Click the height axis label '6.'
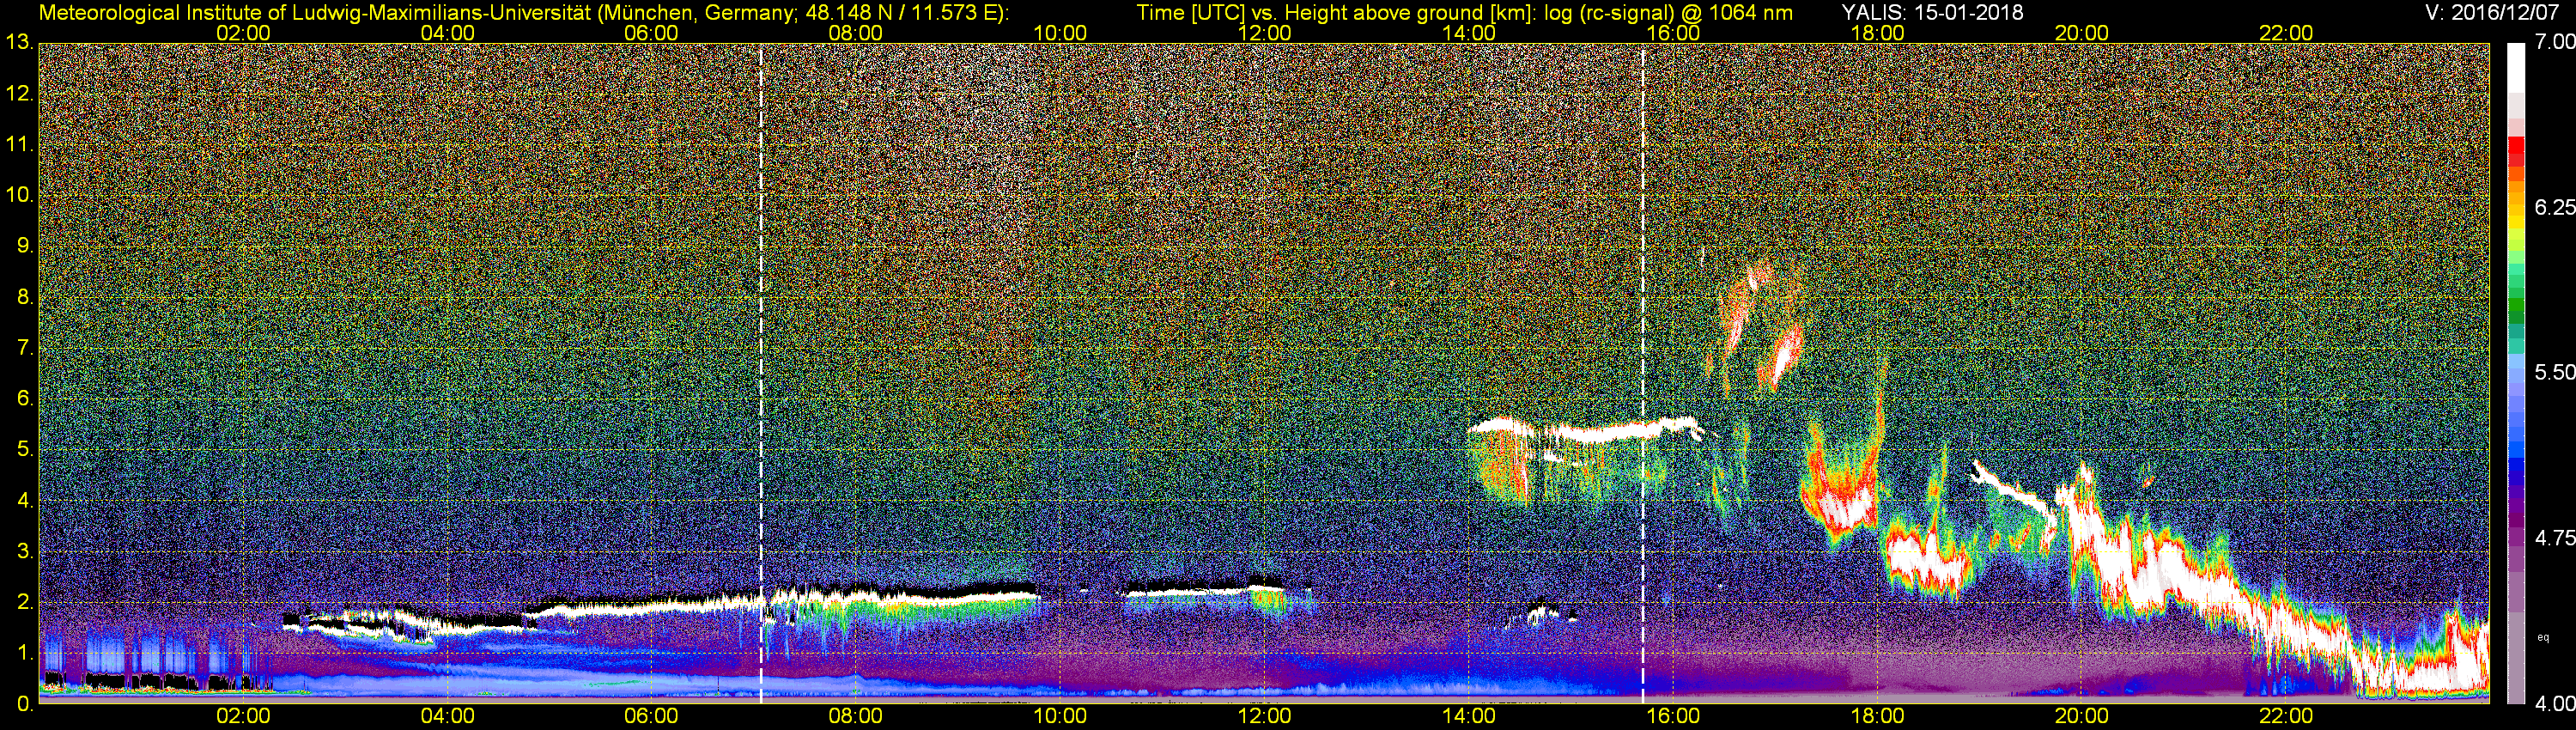The height and width of the screenshot is (730, 2576). pos(25,399)
